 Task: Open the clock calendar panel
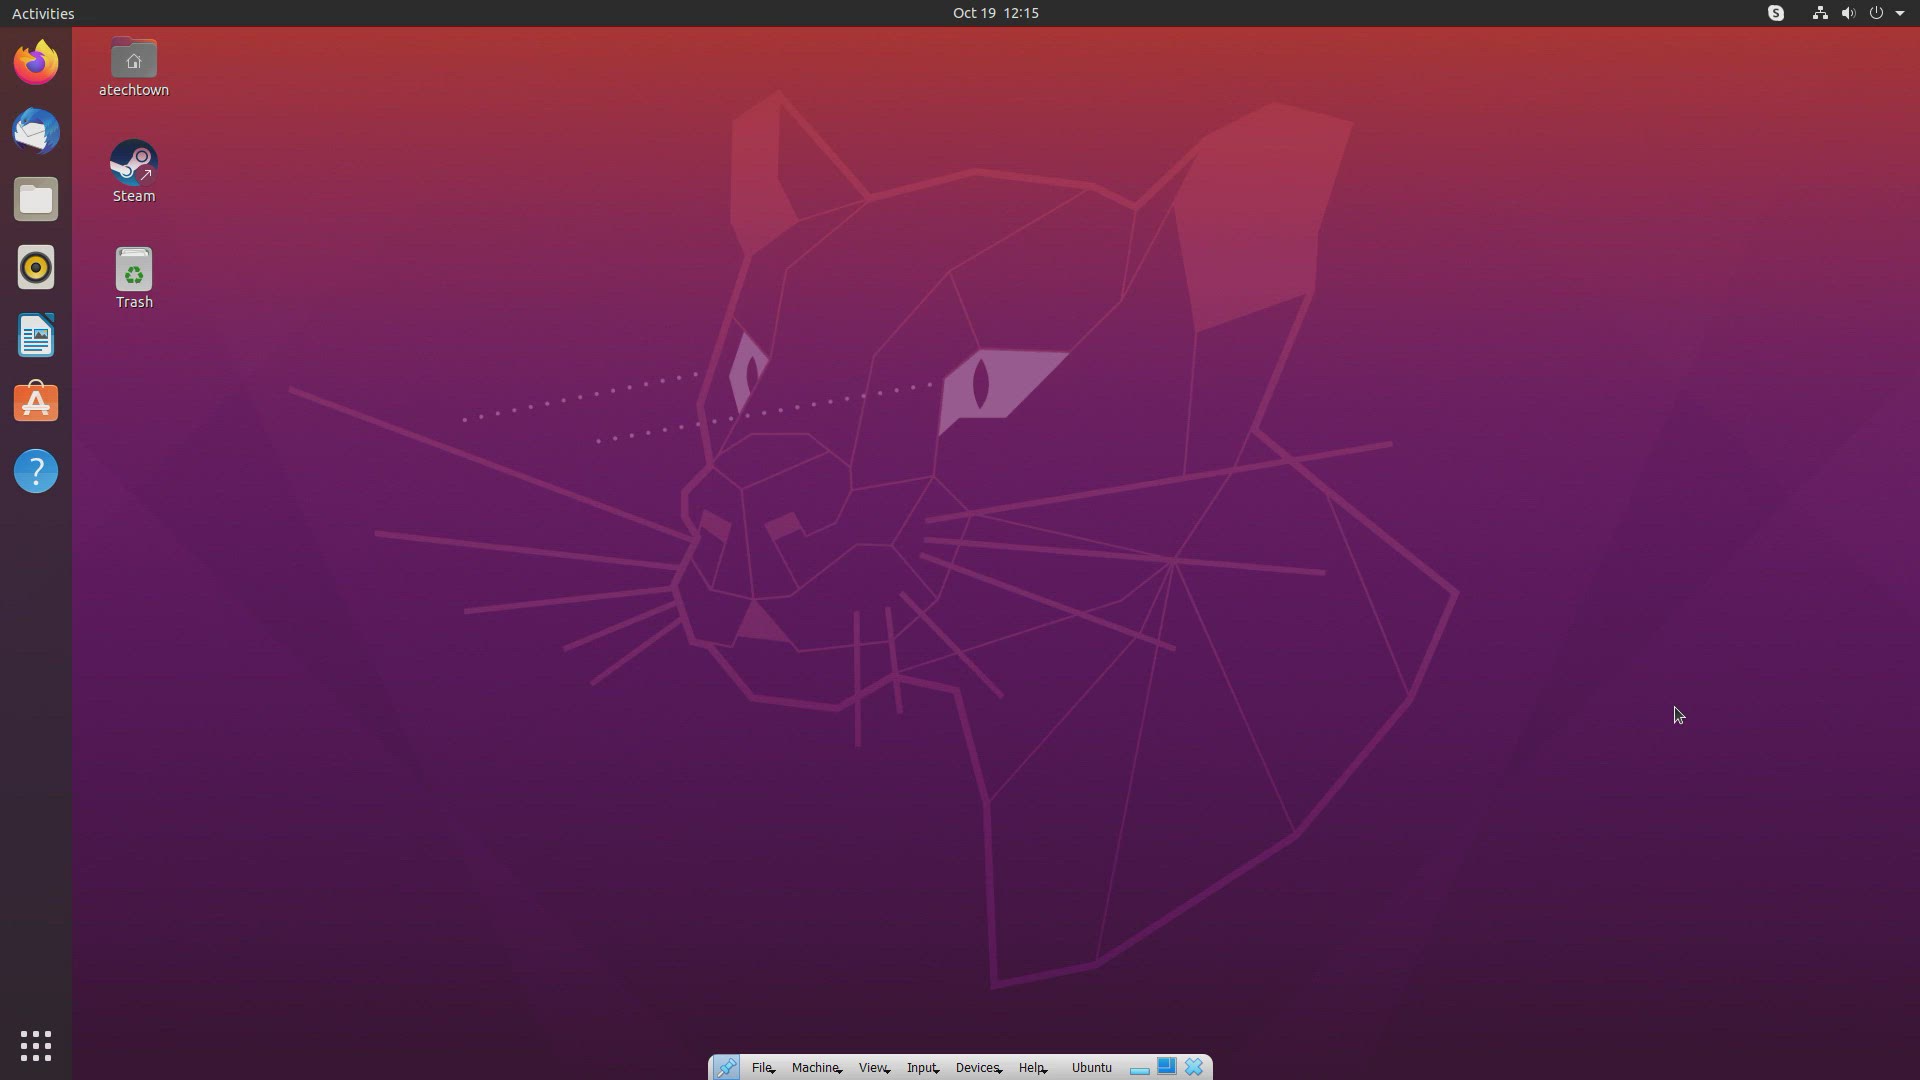(x=995, y=13)
